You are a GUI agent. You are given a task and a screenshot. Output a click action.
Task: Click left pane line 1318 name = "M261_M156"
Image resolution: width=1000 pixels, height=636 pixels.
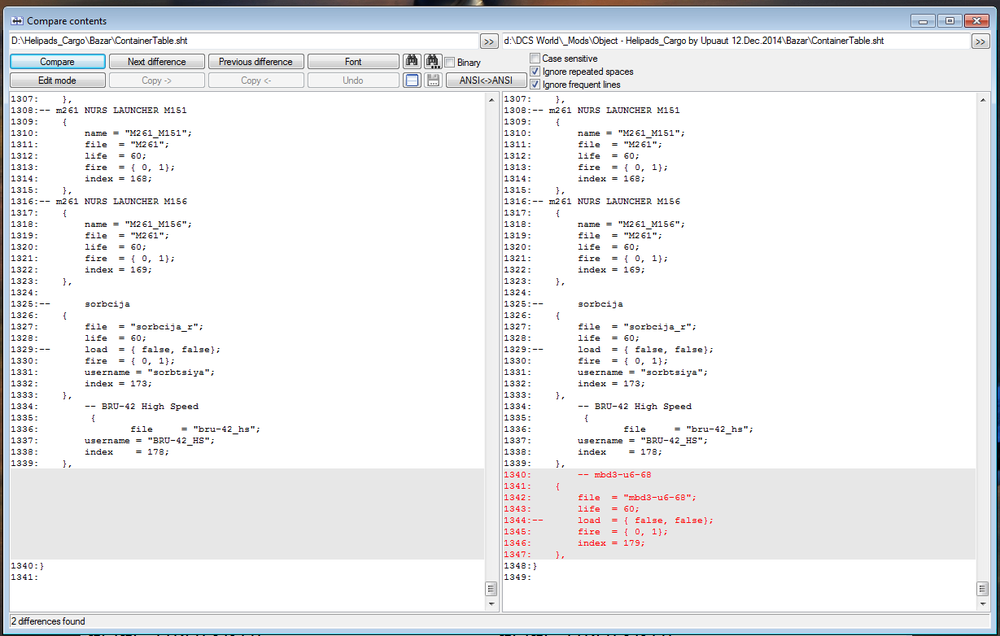point(138,225)
